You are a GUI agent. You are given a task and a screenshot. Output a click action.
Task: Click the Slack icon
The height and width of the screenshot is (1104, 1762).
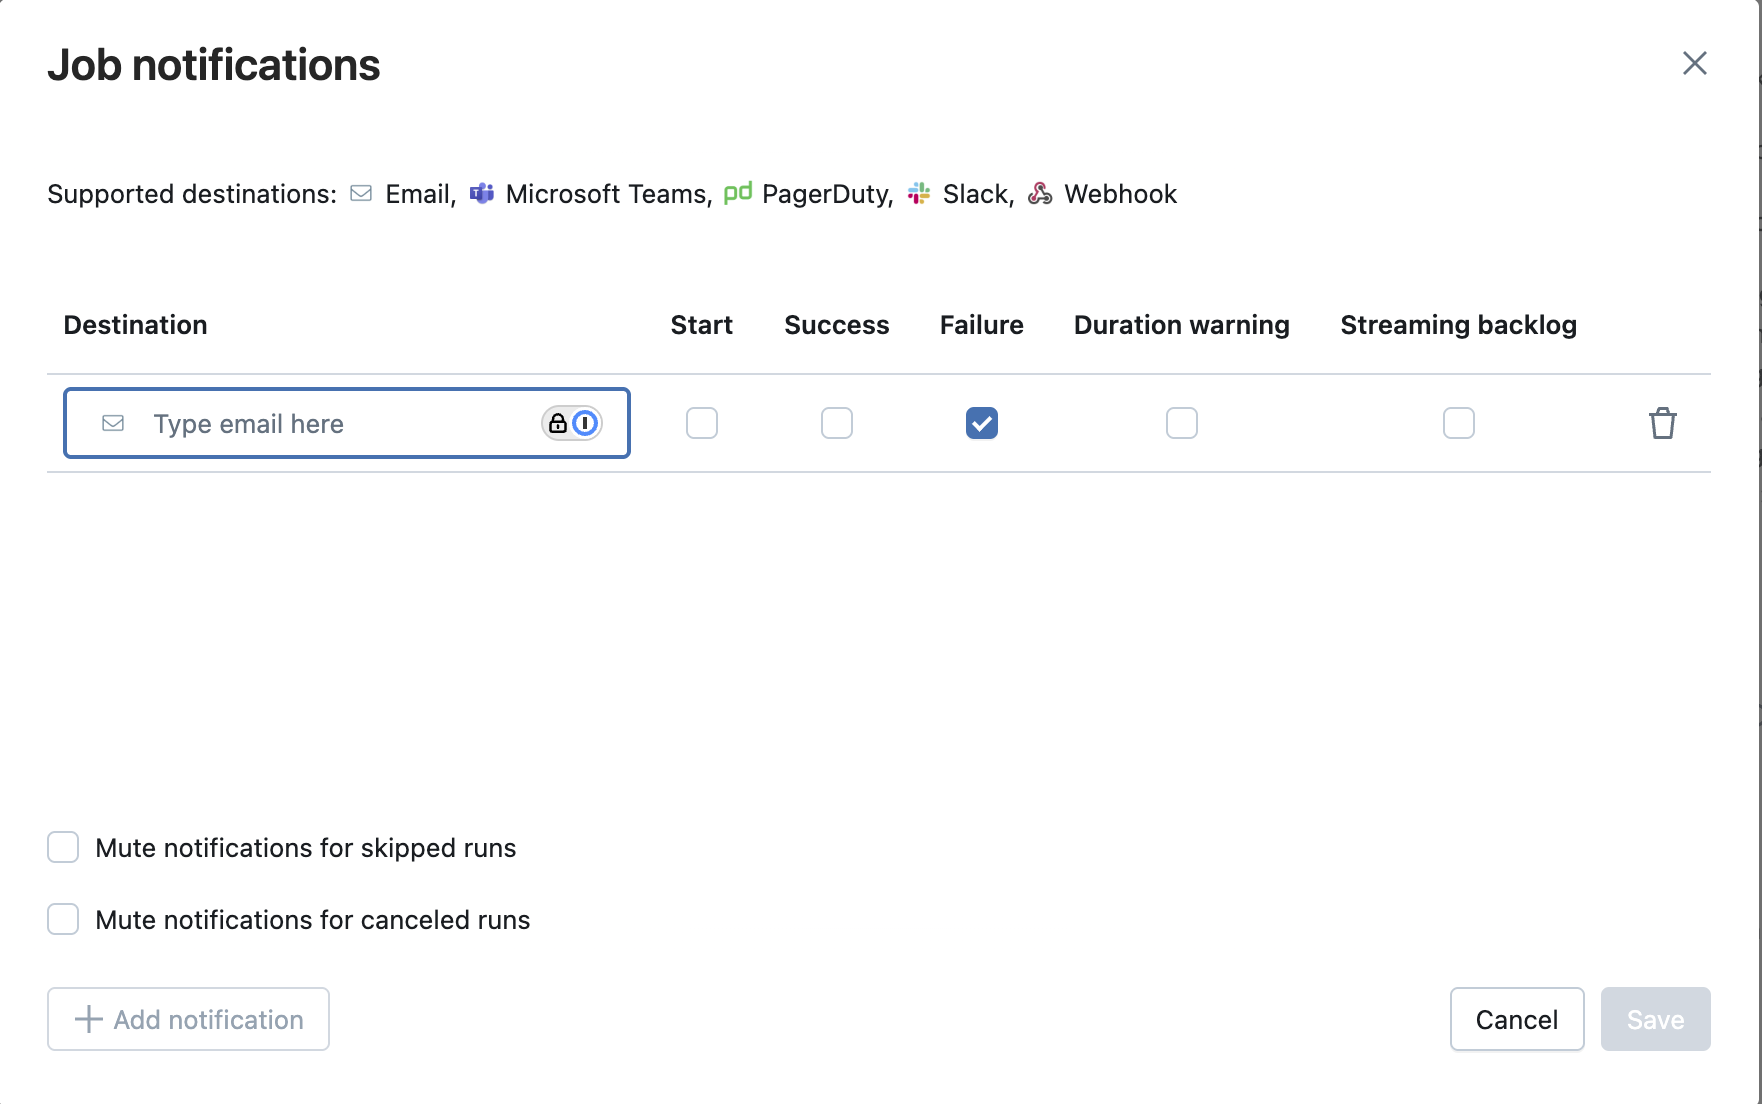point(918,193)
